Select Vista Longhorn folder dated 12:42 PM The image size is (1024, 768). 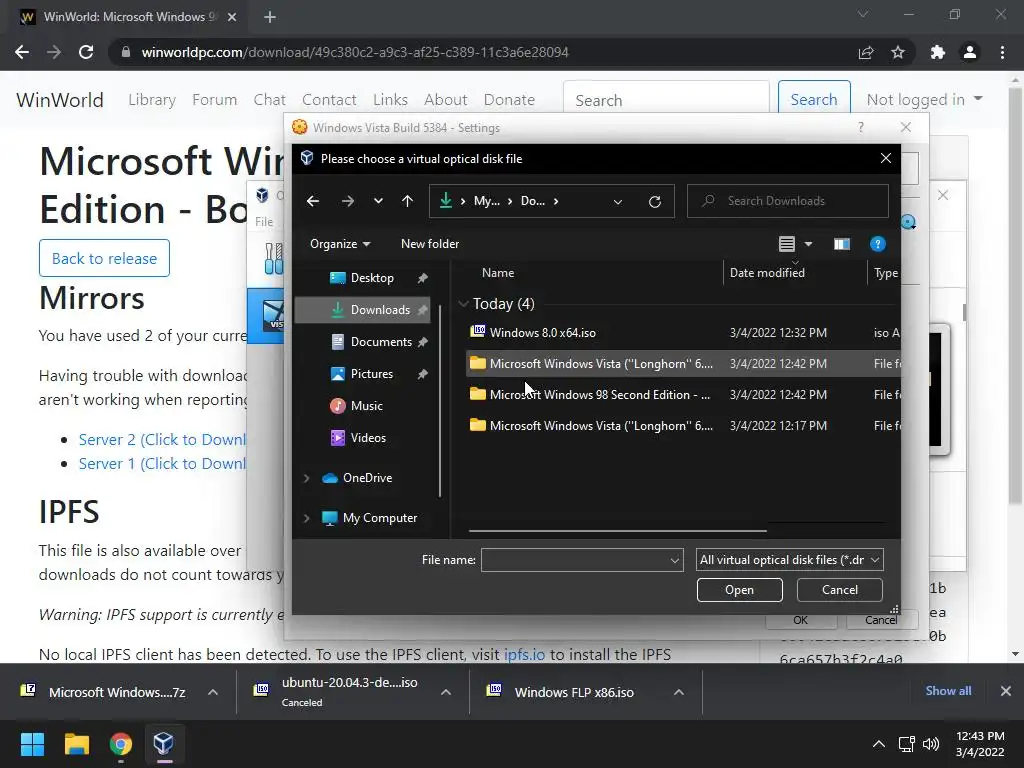pos(682,364)
